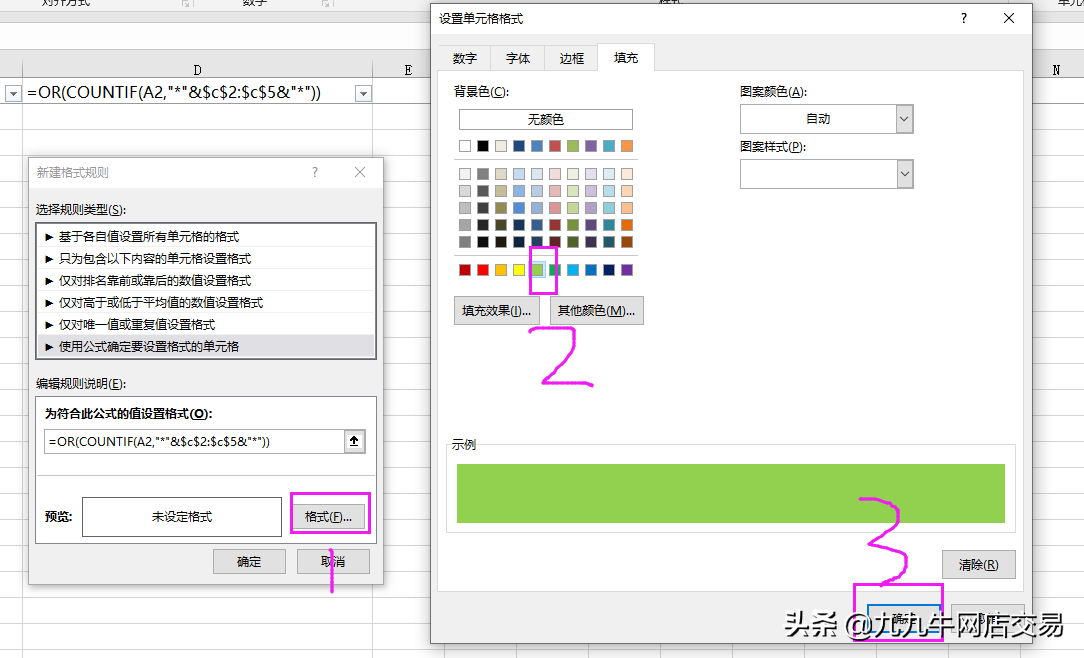The width and height of the screenshot is (1084, 658).
Task: Select rule type 仅对唯一值或重复值设置格式
Action: 206,325
